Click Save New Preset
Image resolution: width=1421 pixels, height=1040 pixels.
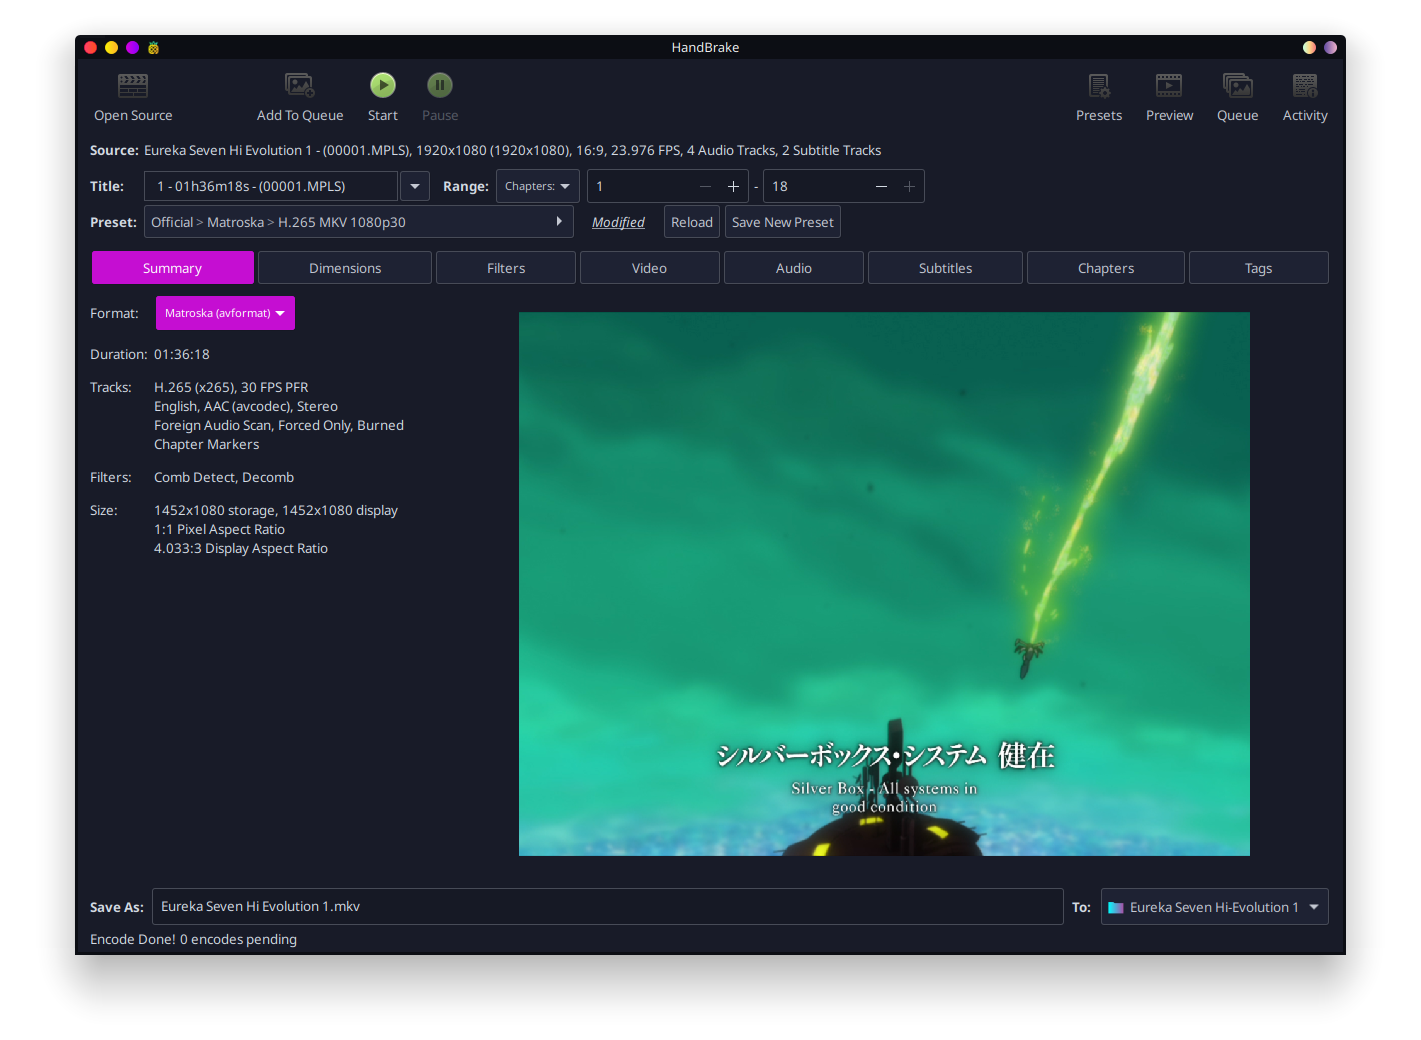pyautogui.click(x=782, y=221)
